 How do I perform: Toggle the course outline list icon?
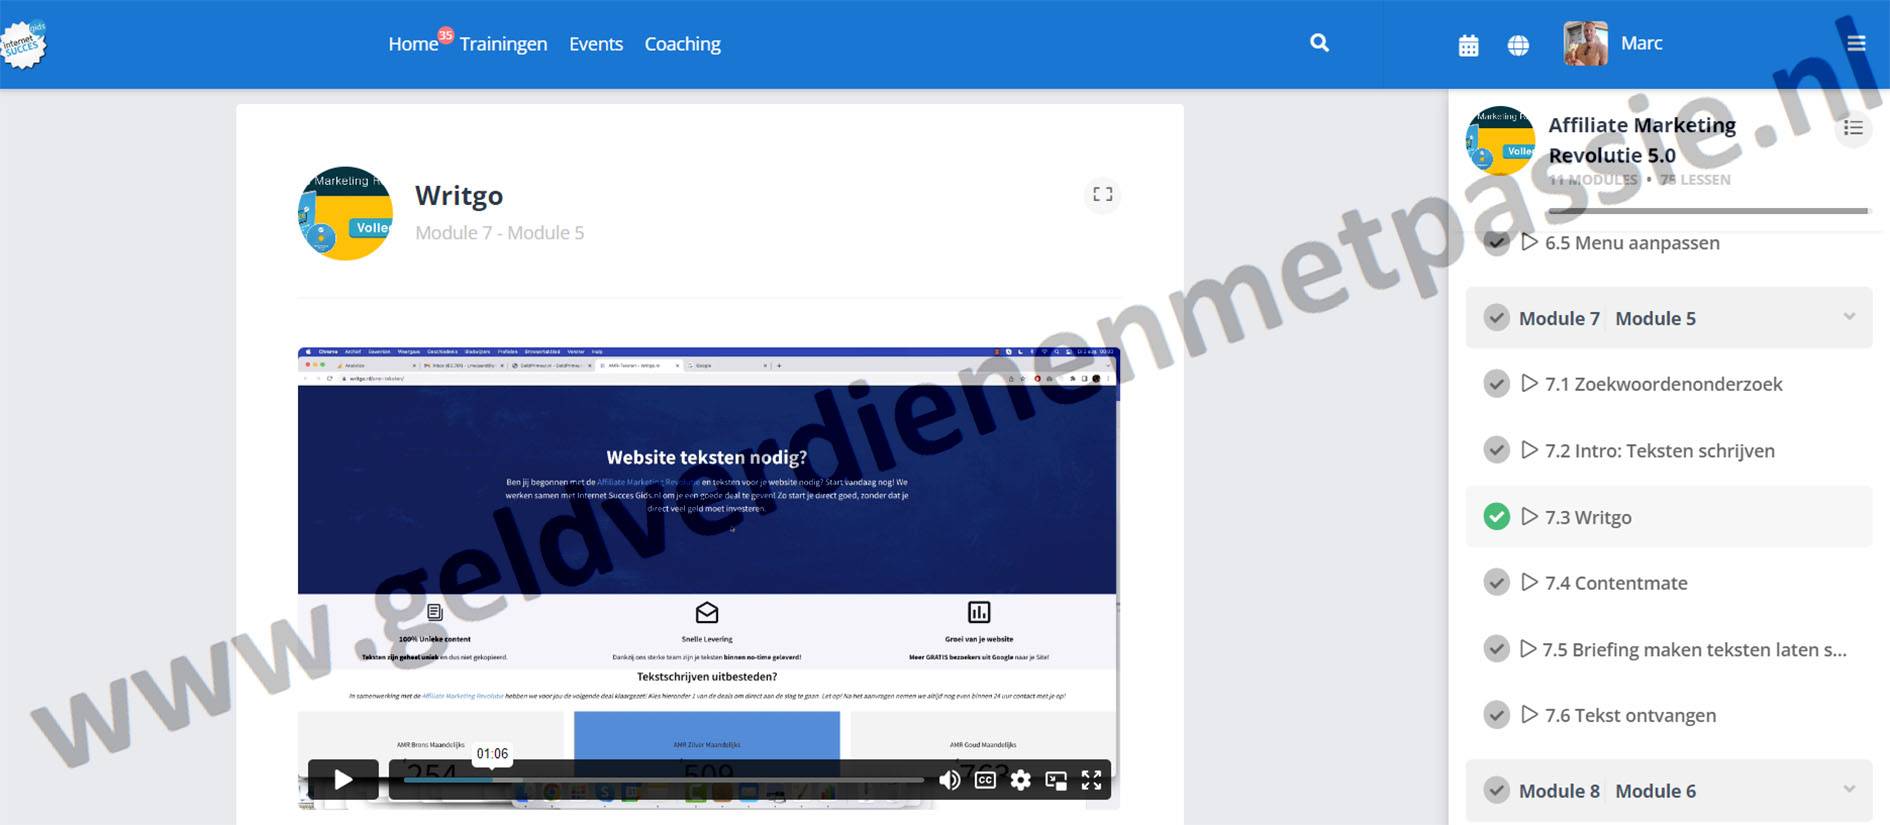click(1853, 128)
